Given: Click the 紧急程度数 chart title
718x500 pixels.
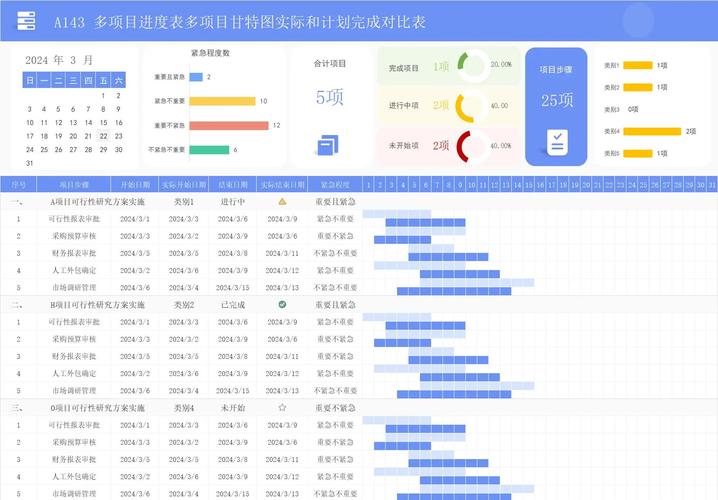Looking at the screenshot, I should point(210,53).
